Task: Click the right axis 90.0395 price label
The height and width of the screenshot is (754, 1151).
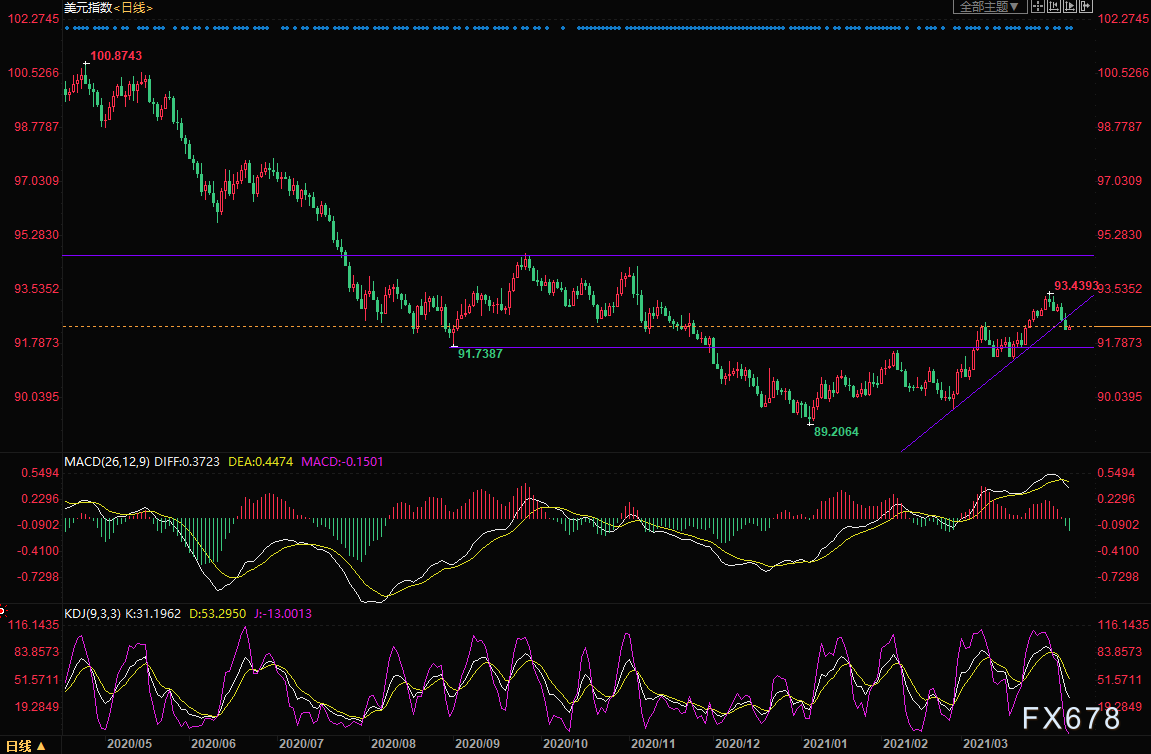Action: [1119, 397]
